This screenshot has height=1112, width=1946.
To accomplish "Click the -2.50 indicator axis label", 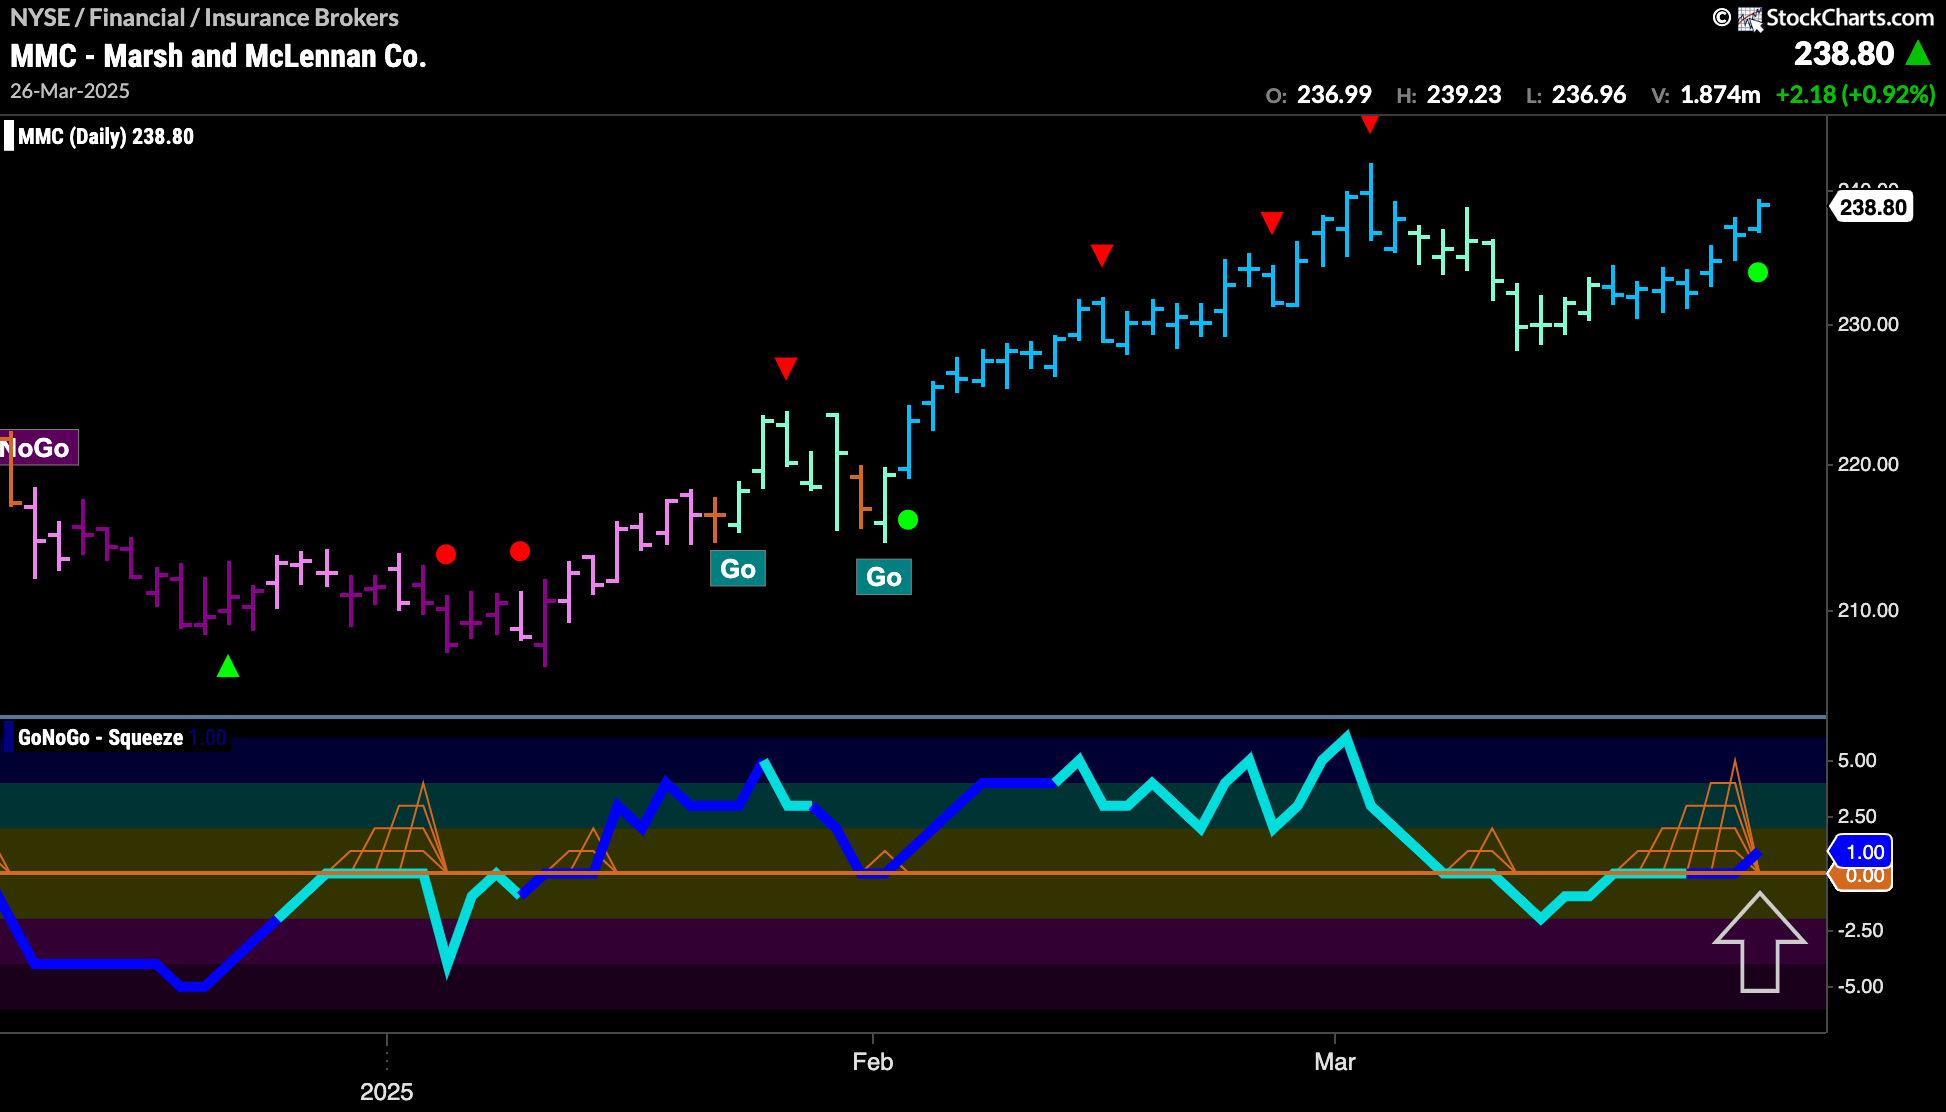I will [1860, 930].
